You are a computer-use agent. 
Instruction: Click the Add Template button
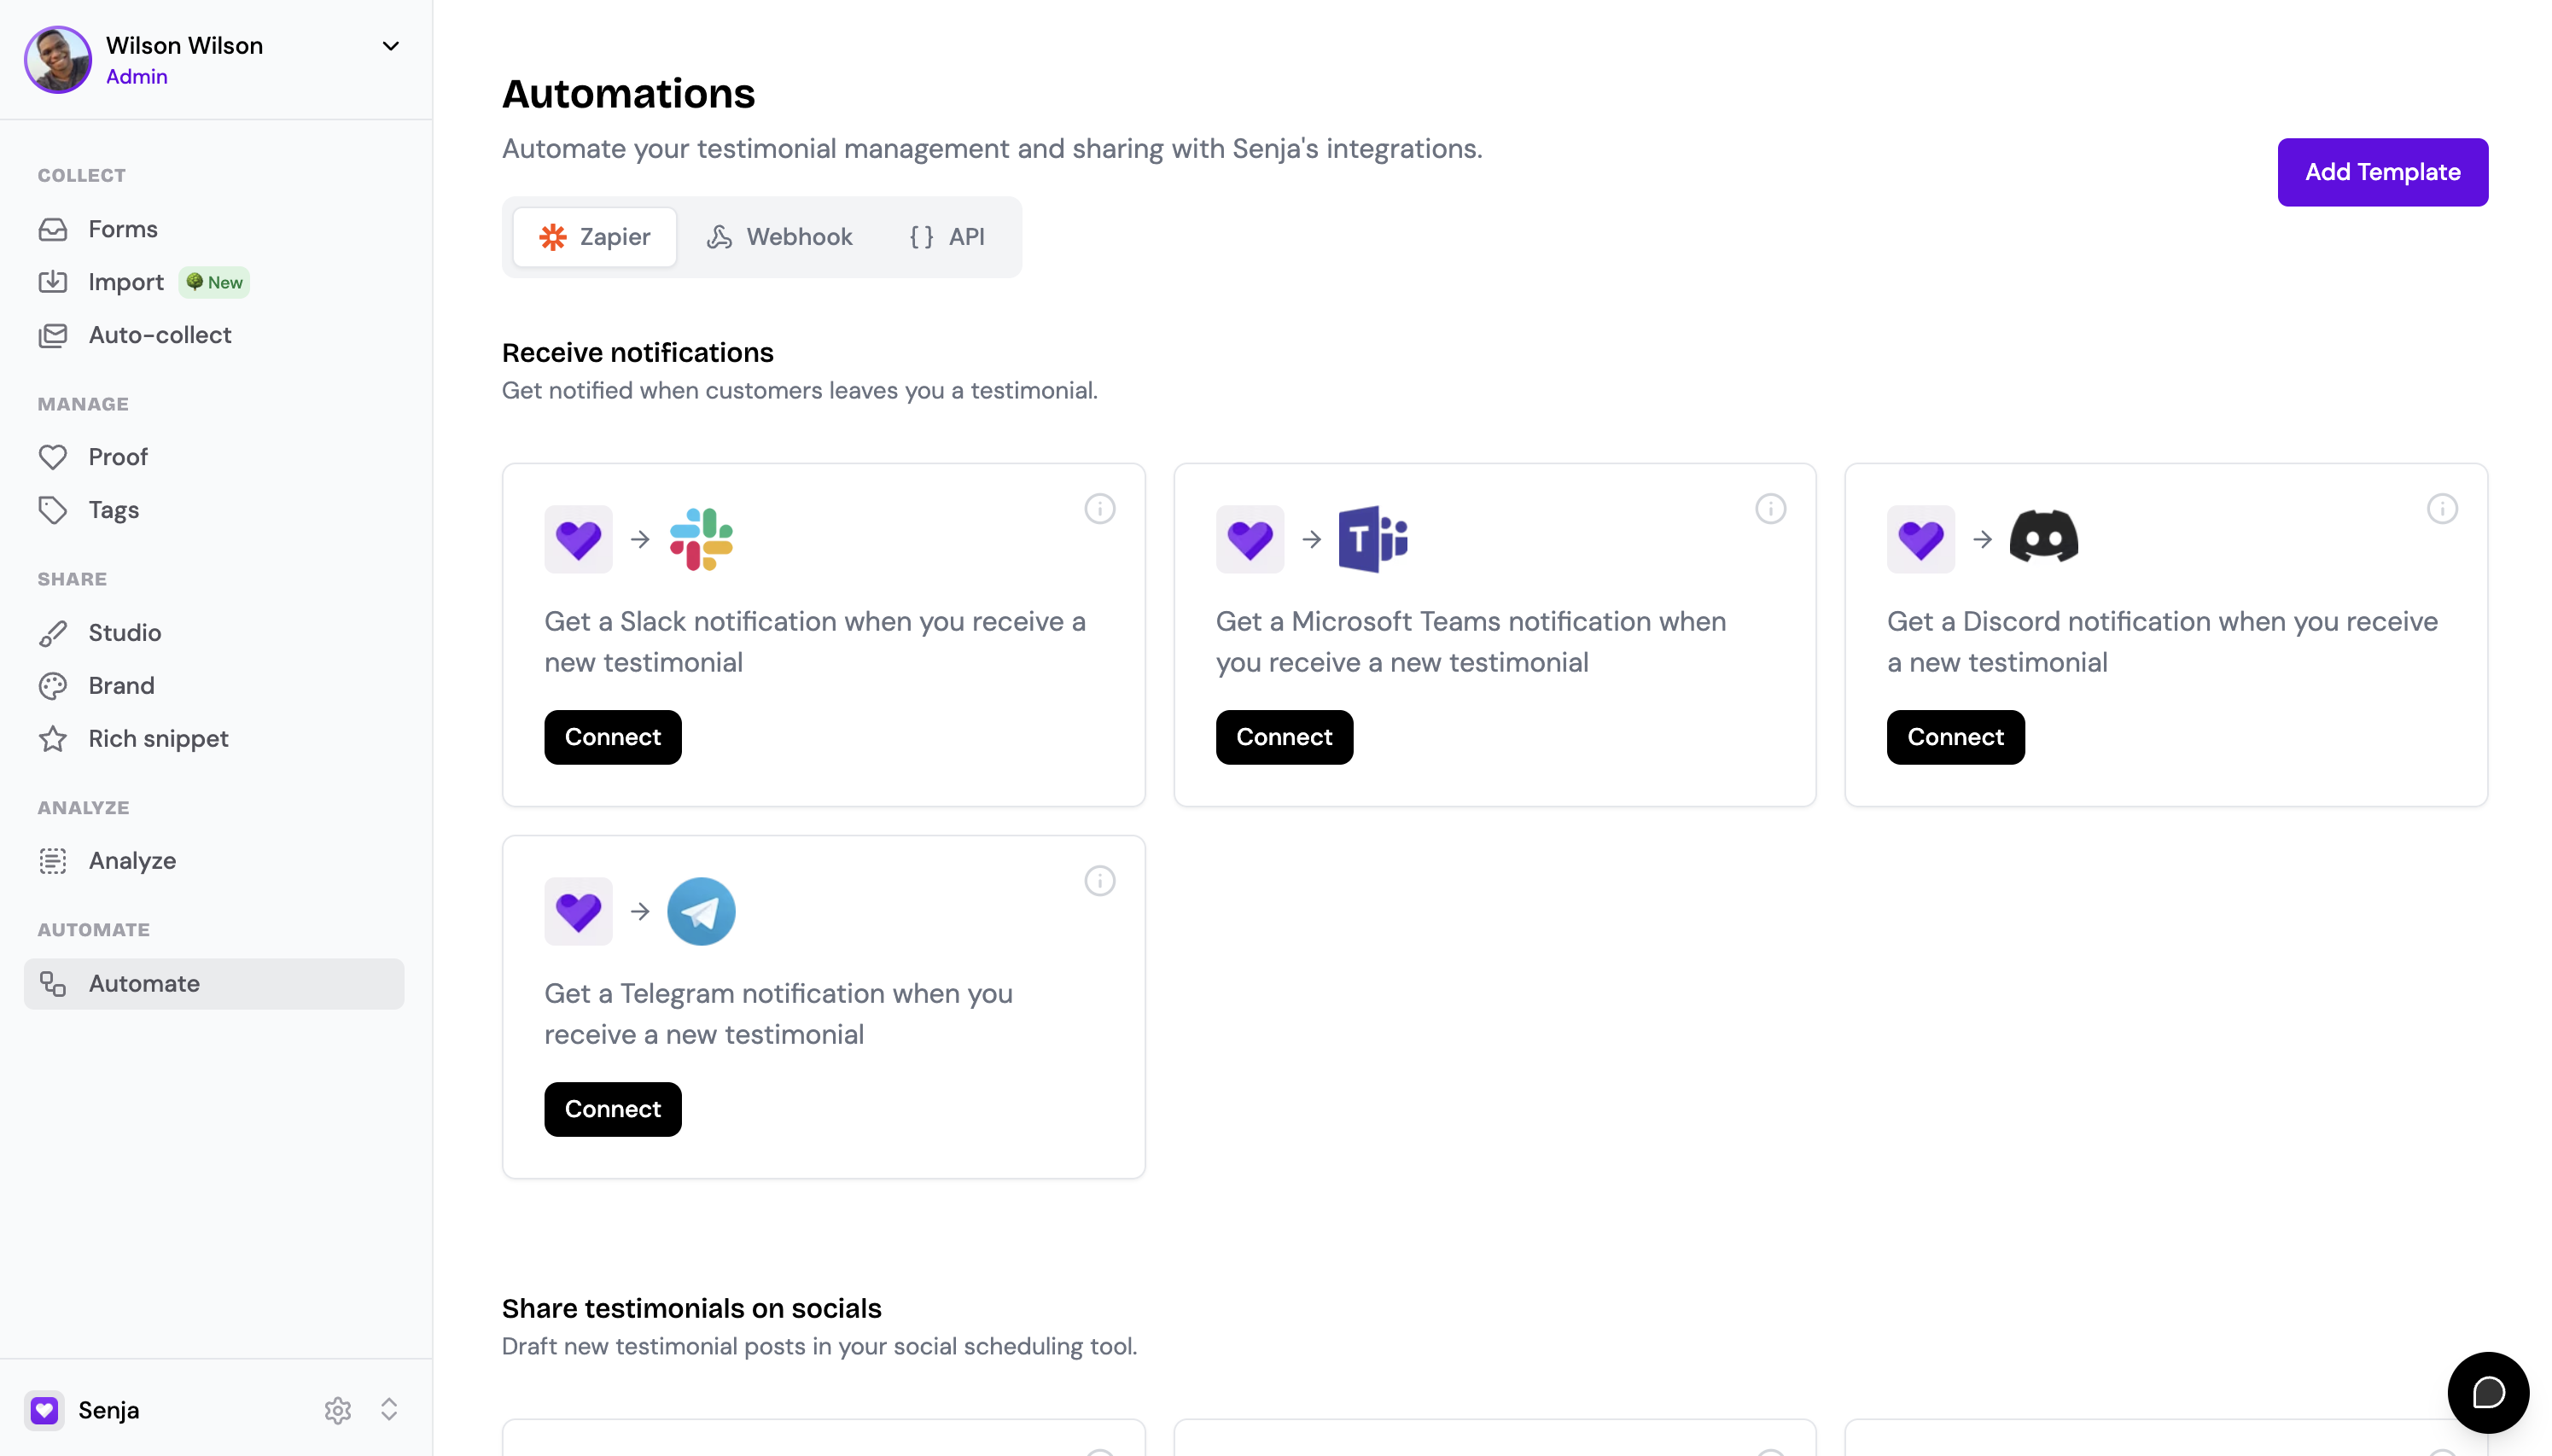coord(2382,172)
